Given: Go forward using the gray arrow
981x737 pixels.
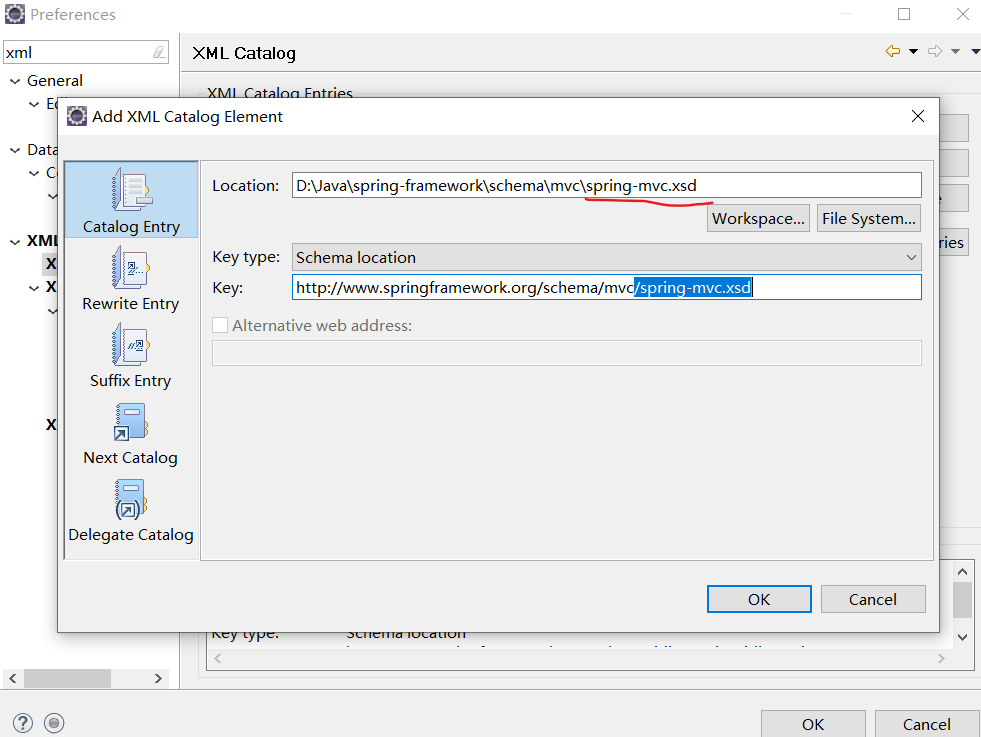Looking at the screenshot, I should (x=935, y=51).
